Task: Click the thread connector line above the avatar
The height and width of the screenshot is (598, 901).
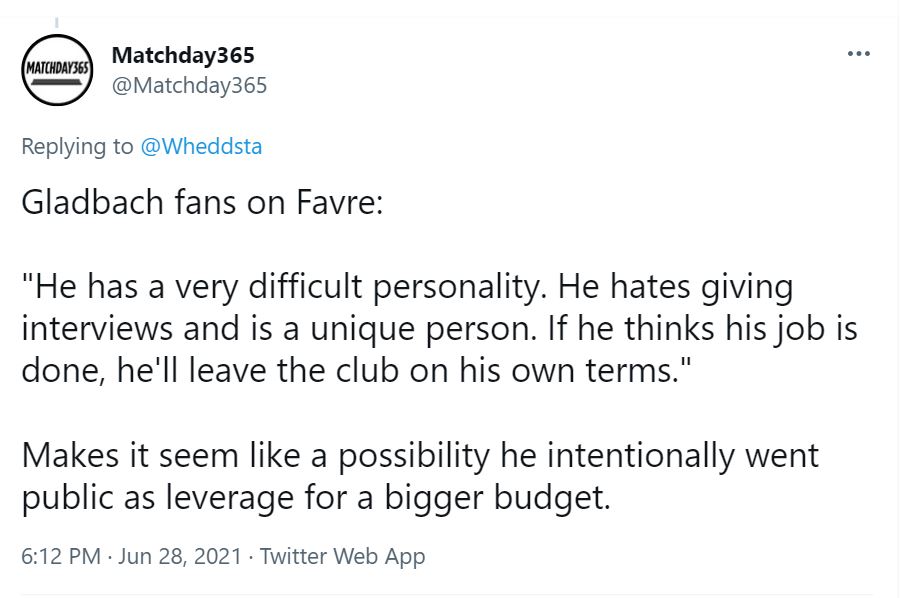Action: tap(57, 22)
